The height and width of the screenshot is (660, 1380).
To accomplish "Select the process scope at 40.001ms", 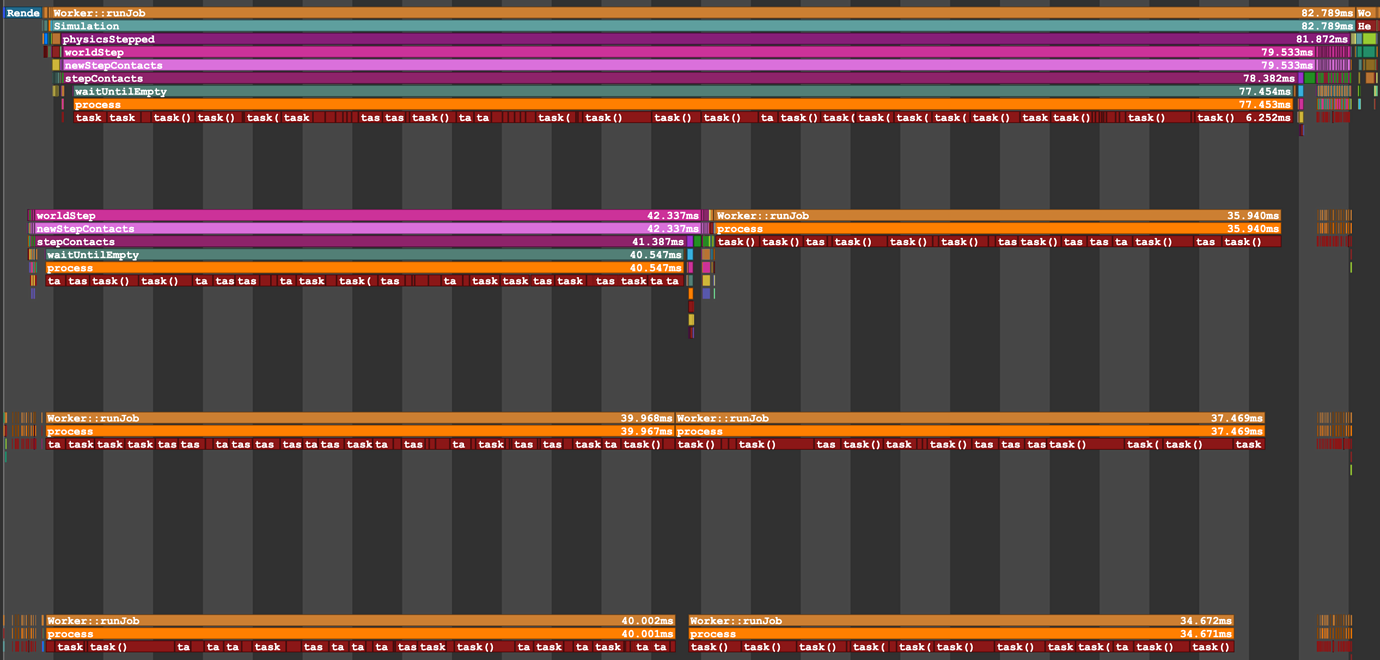I will pyautogui.click(x=360, y=633).
